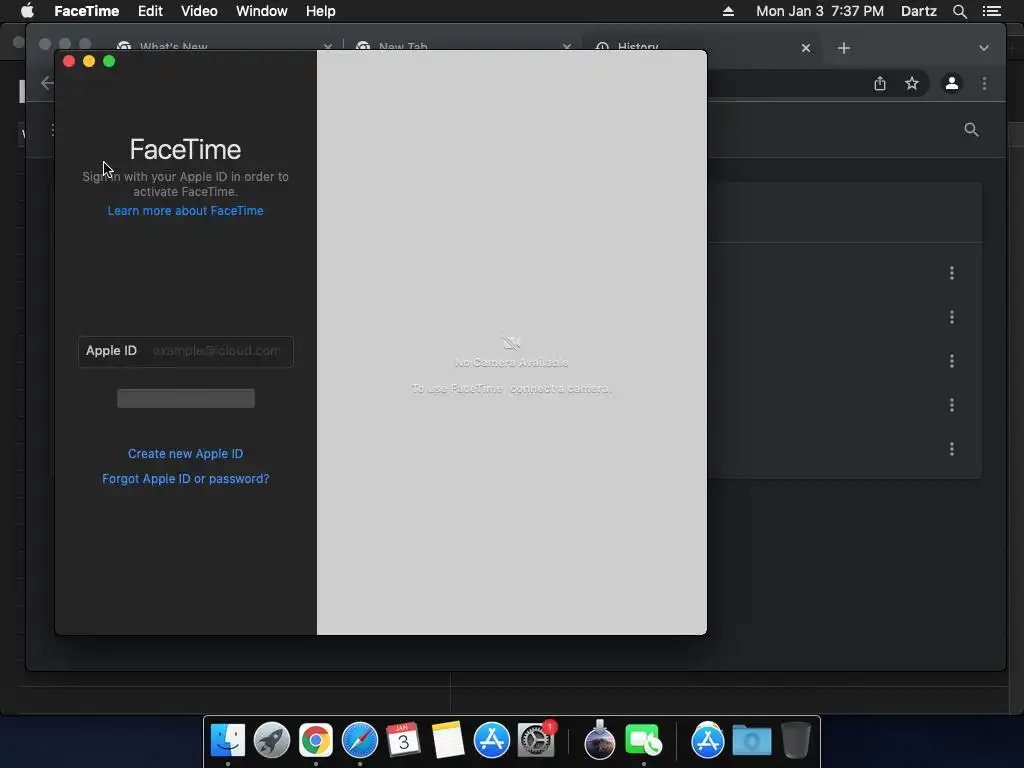Open fourth history entry's more actions menu
1024x768 pixels.
pyautogui.click(x=952, y=405)
